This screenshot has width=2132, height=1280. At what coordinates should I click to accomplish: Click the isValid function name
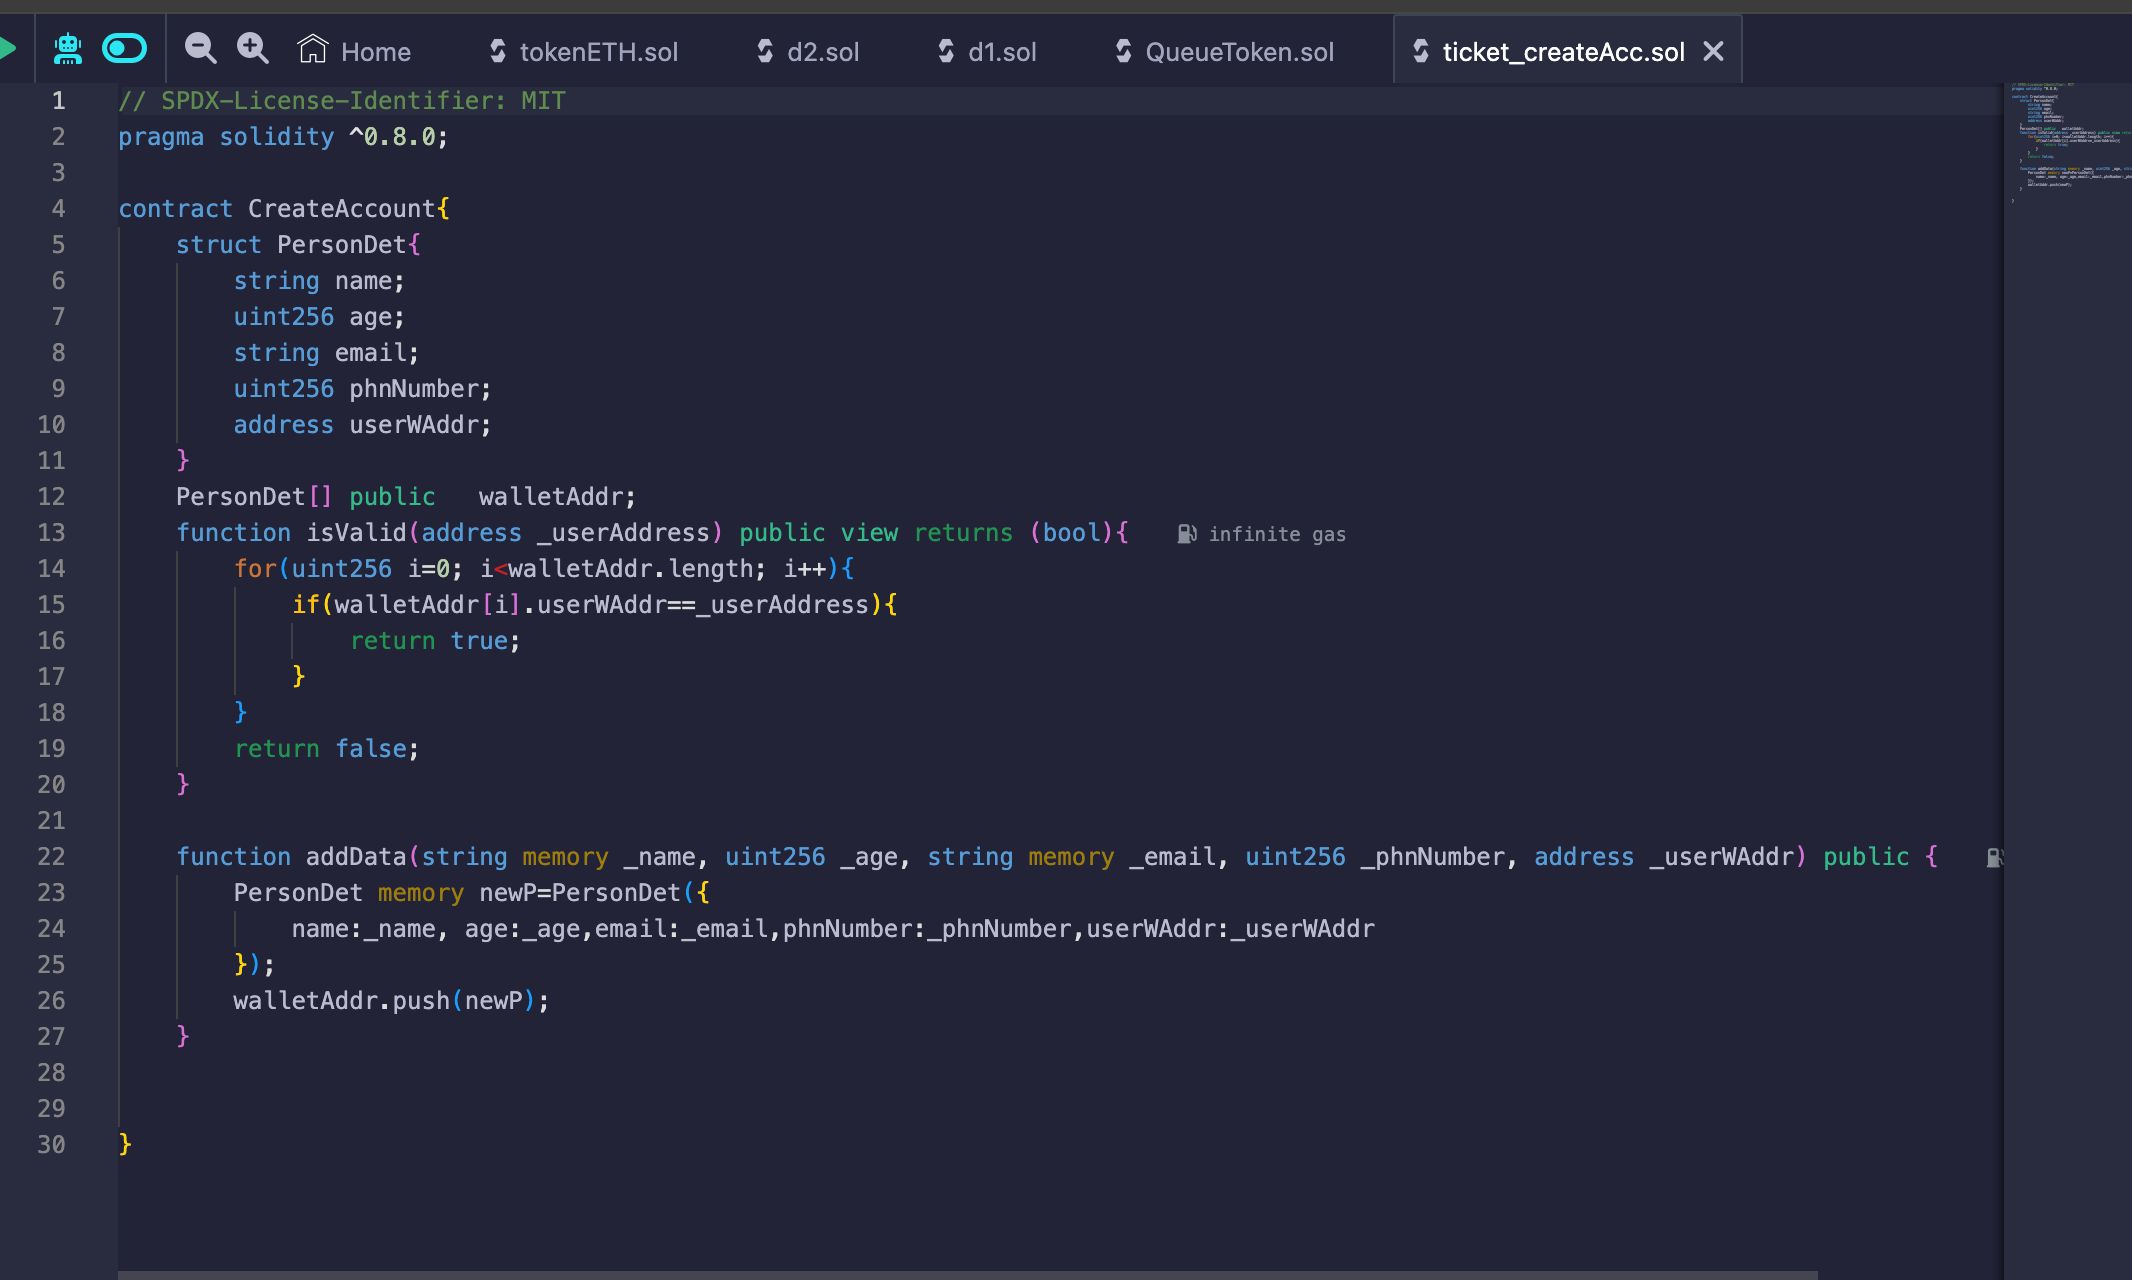tap(356, 533)
